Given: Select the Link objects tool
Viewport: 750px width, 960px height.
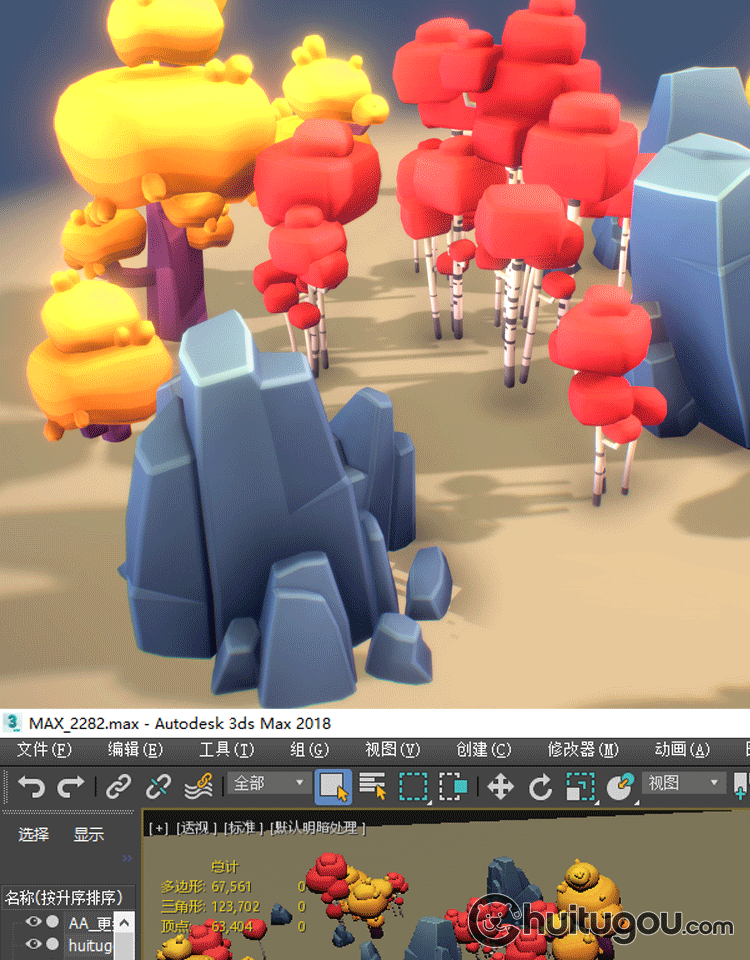Looking at the screenshot, I should tap(119, 786).
